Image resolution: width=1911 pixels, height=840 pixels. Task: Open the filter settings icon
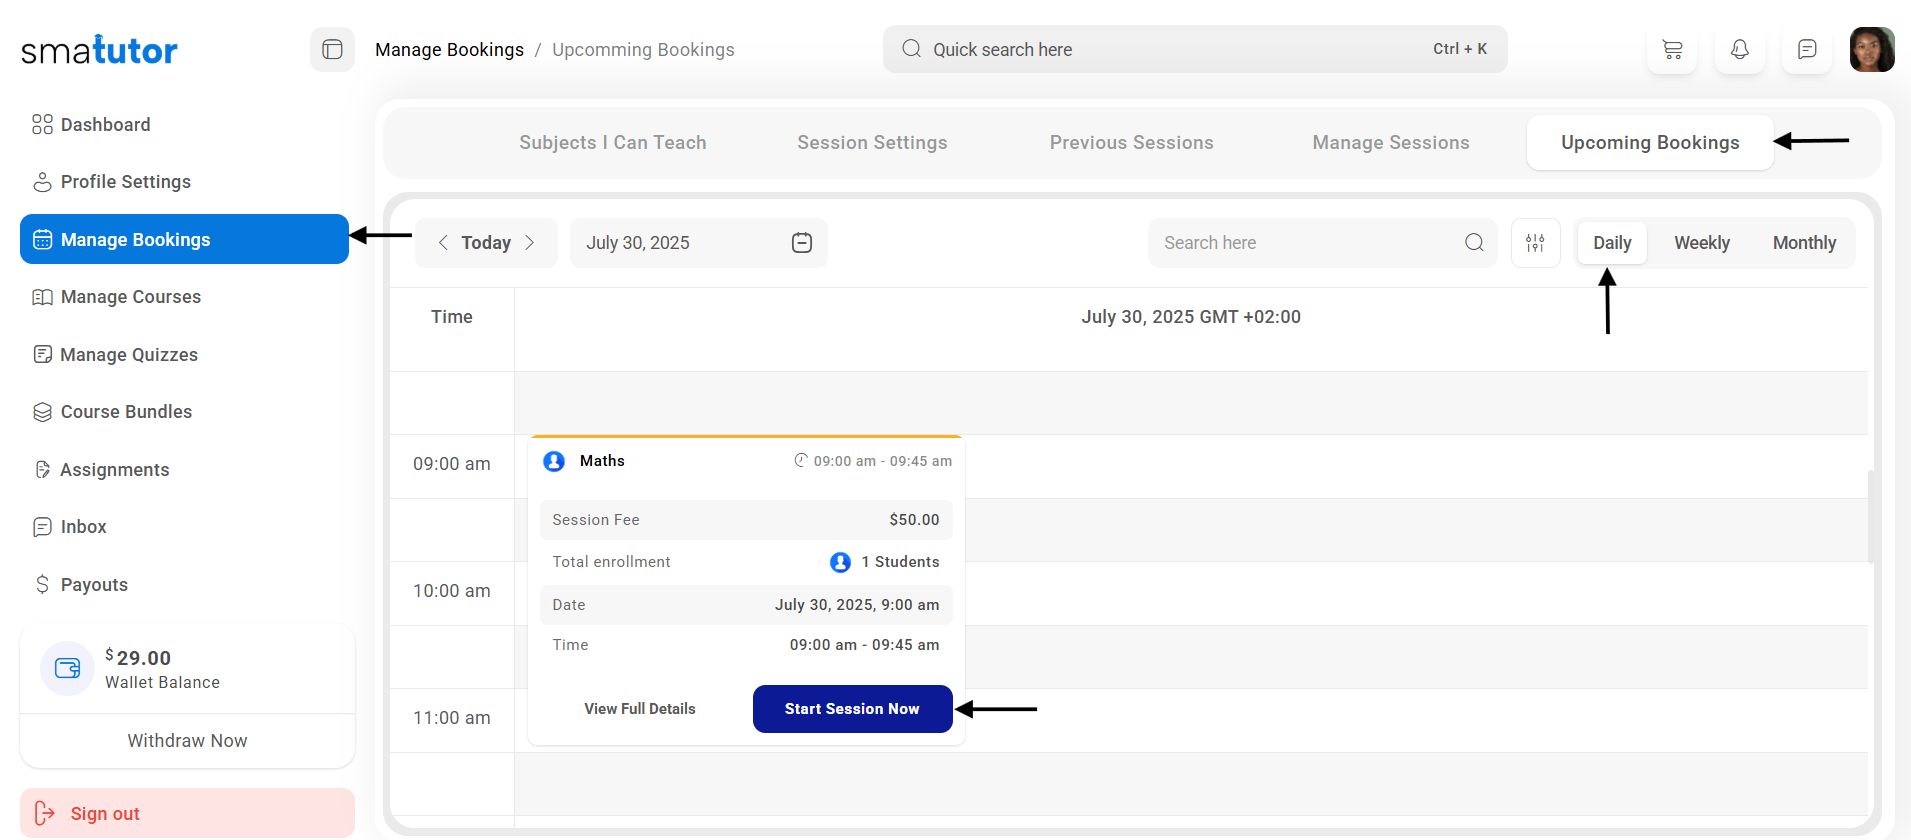1535,243
